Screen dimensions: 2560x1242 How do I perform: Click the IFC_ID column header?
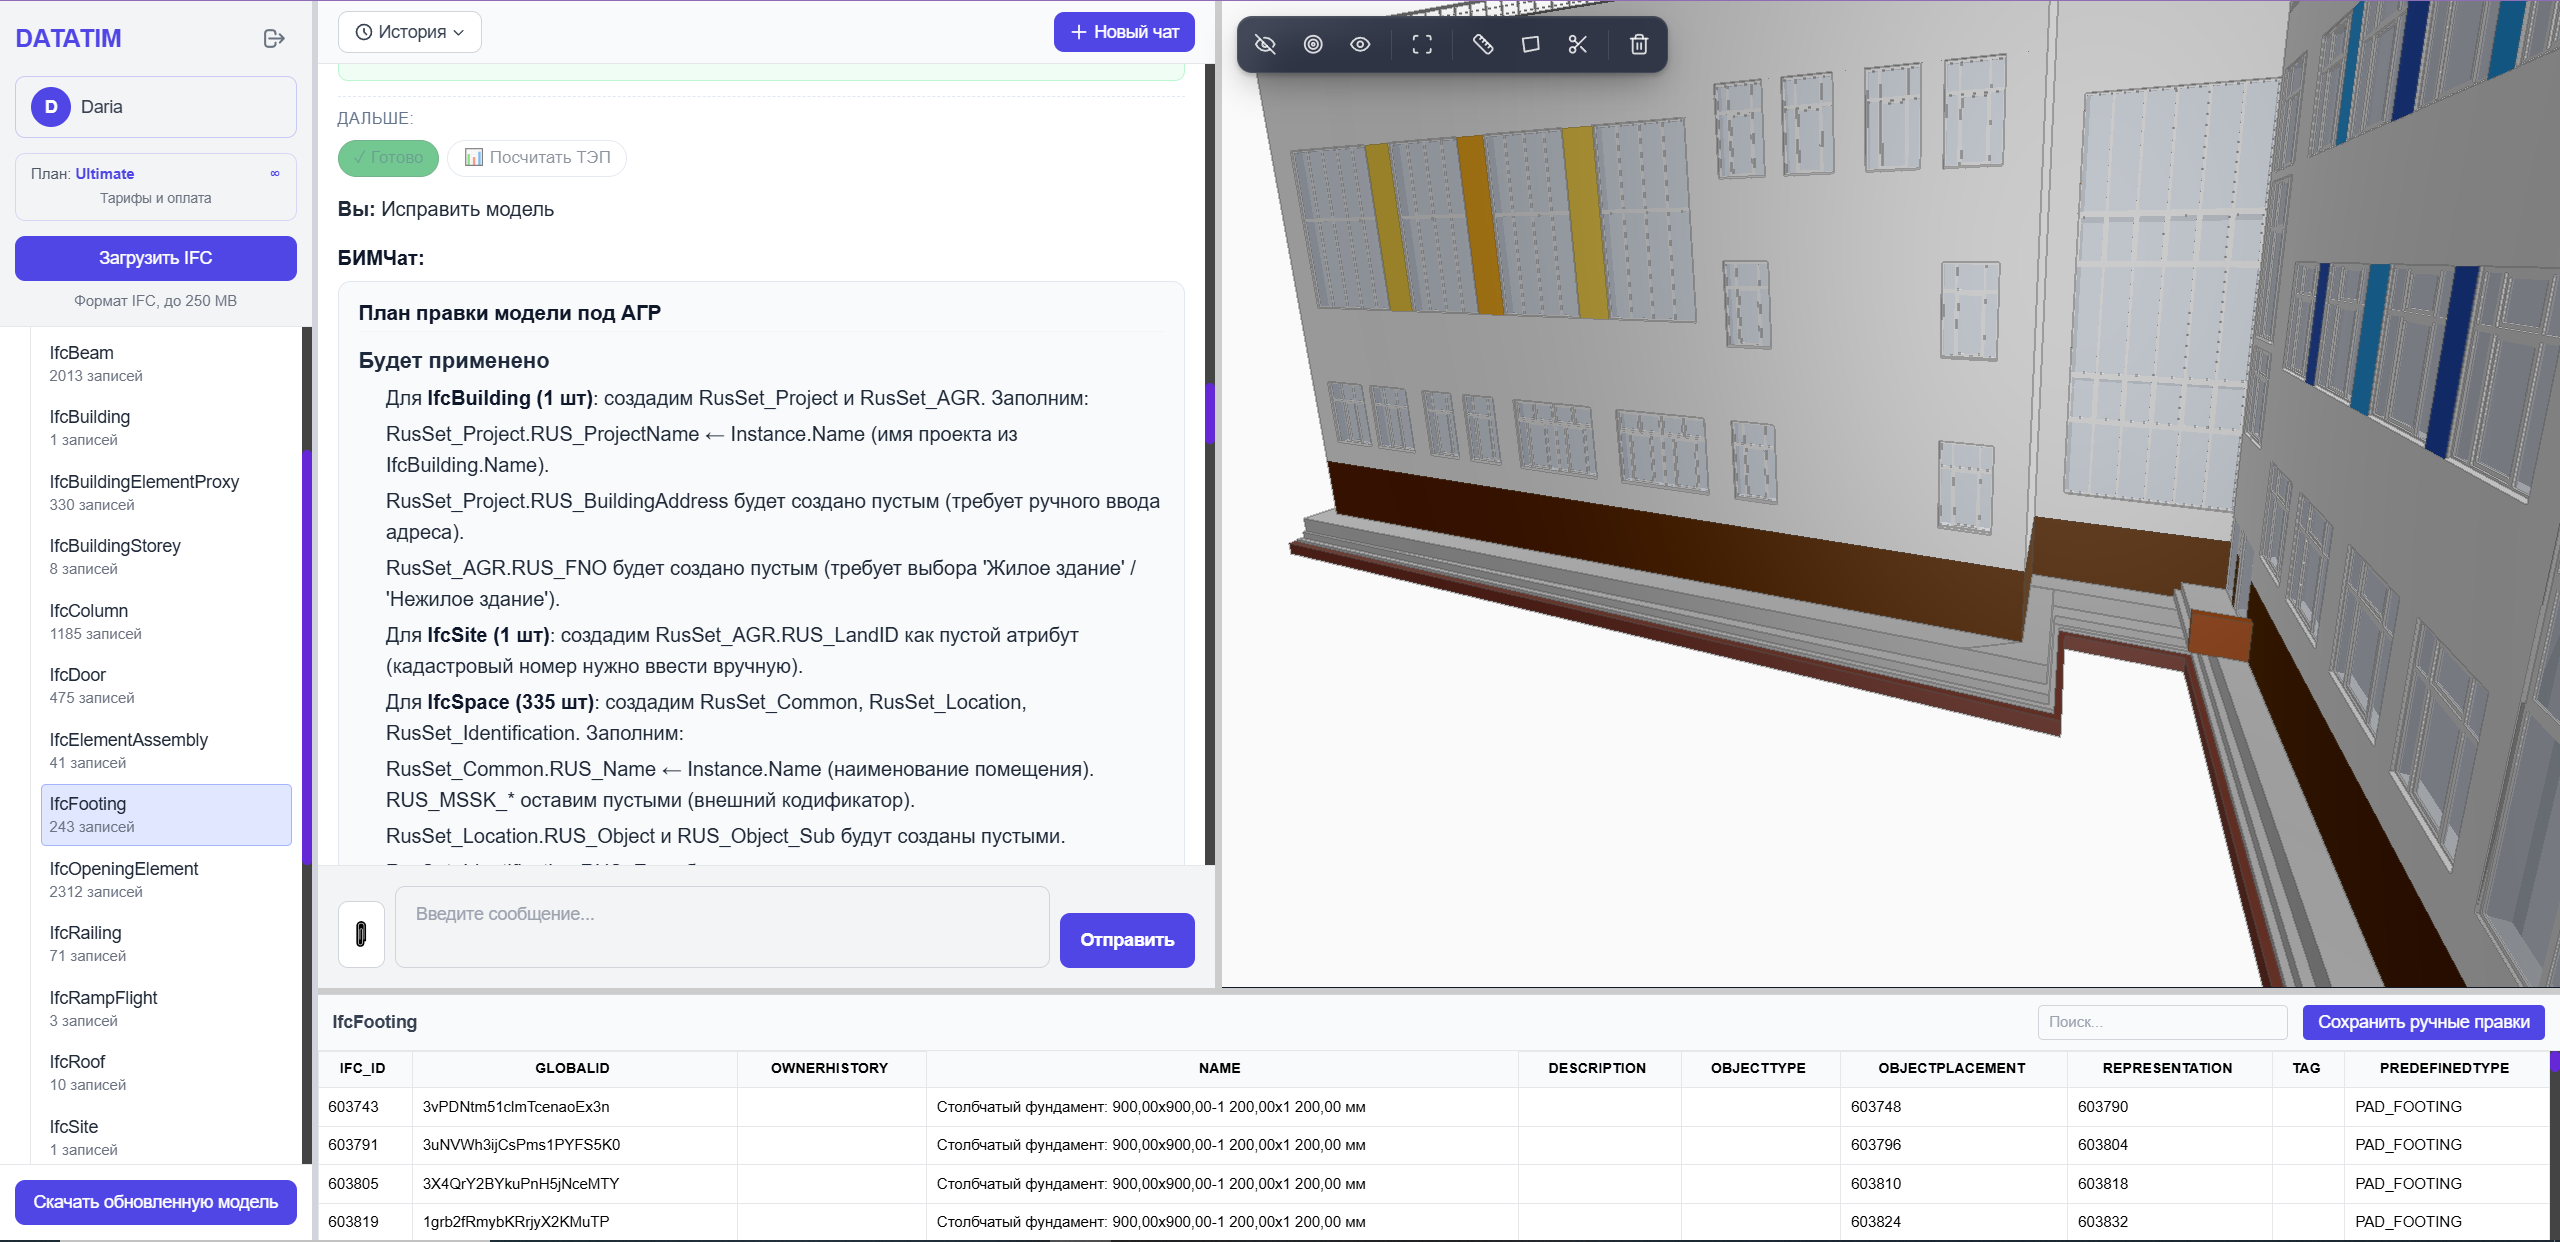[363, 1068]
